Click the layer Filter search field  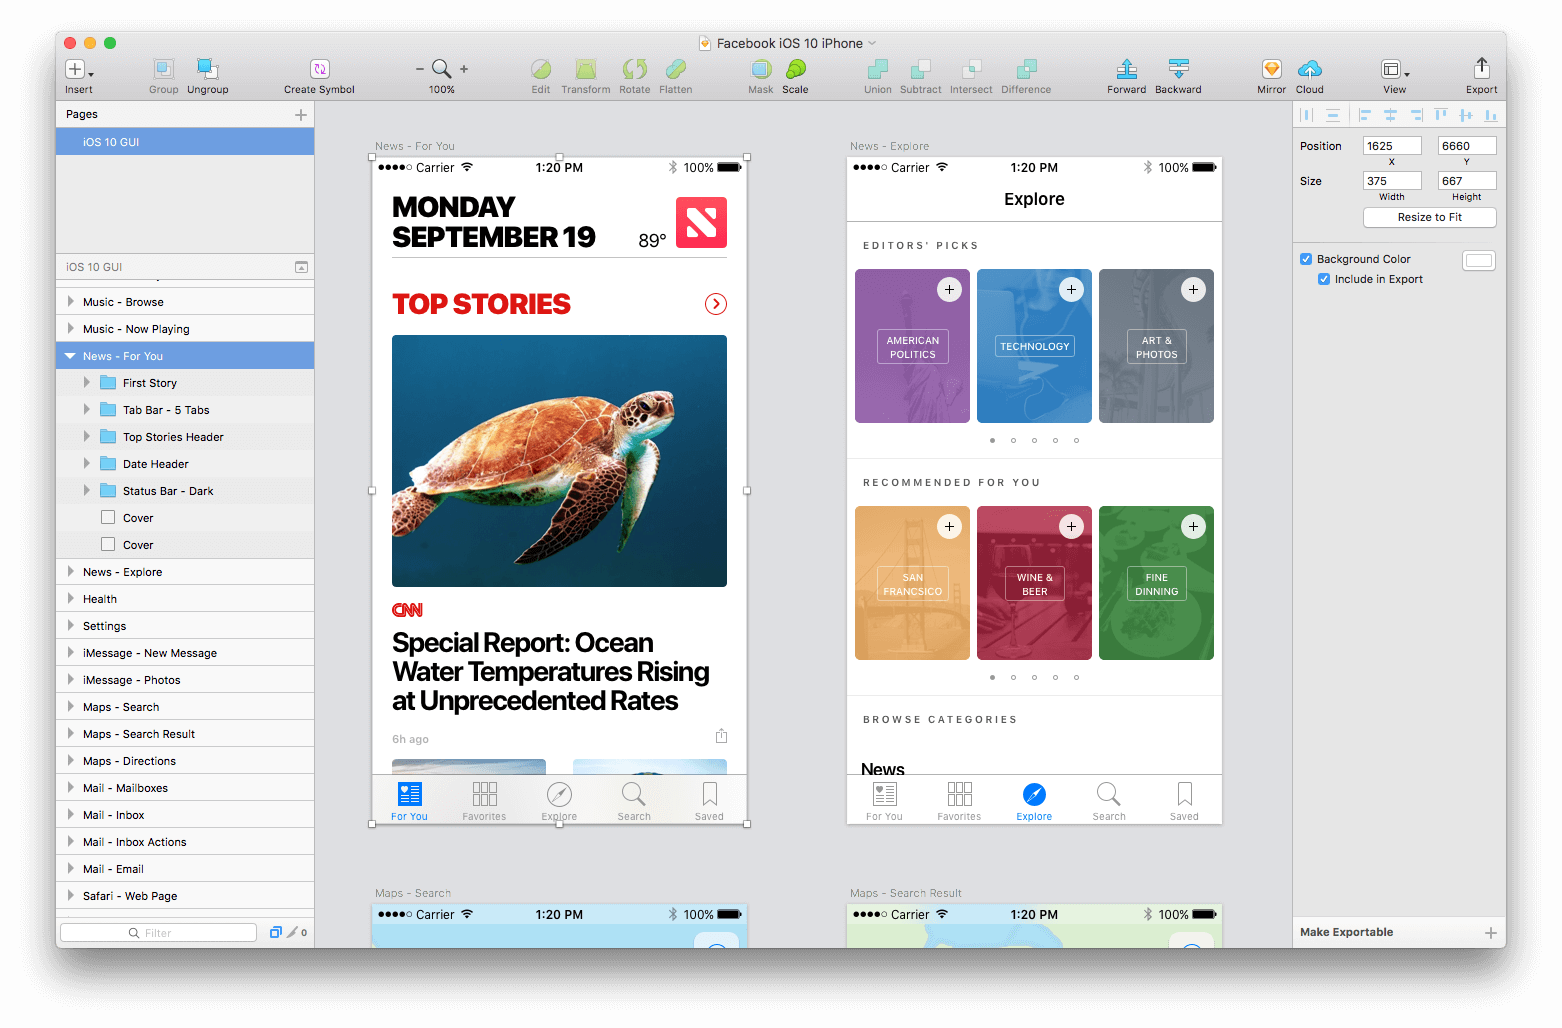(x=158, y=933)
